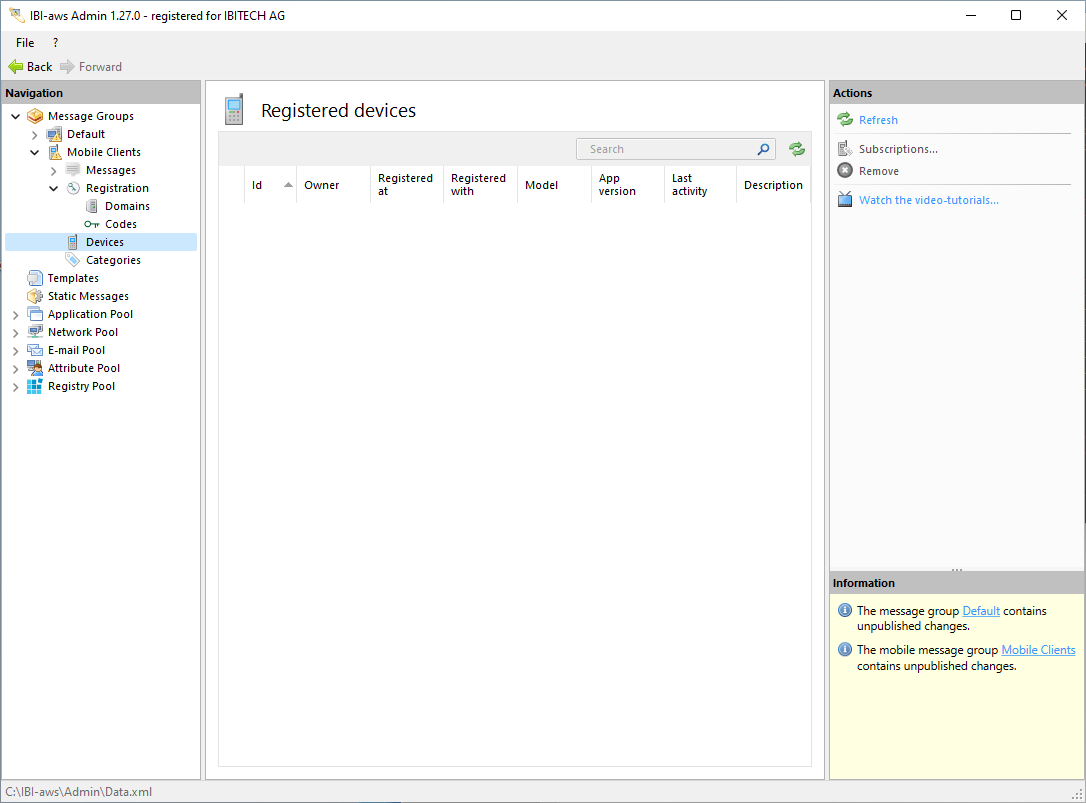1086x803 pixels.
Task: Expand the Application Pool node
Action: 16,315
